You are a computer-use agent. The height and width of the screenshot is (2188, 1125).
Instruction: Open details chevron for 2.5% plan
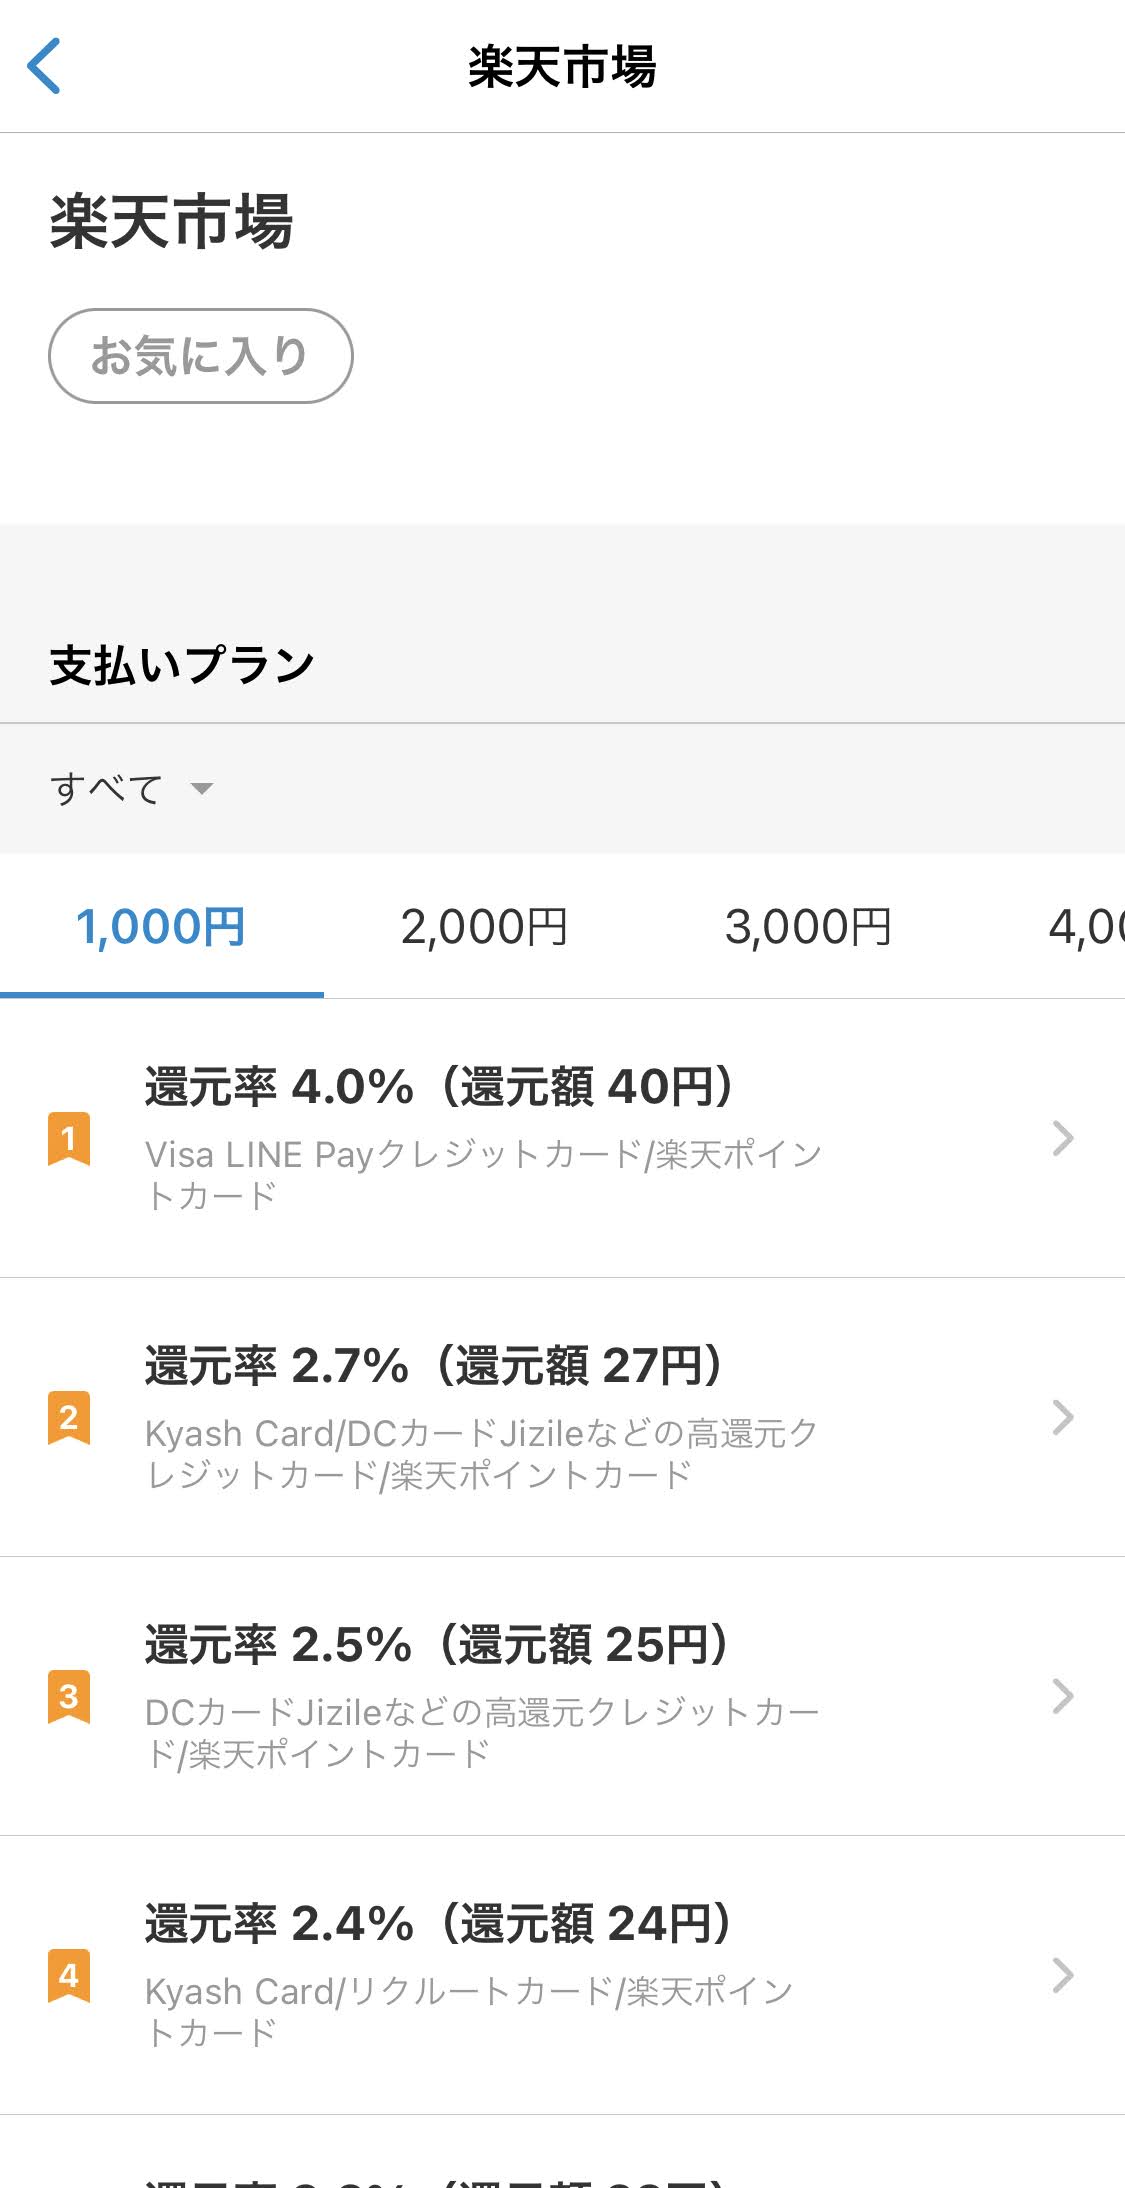pos(1062,1696)
